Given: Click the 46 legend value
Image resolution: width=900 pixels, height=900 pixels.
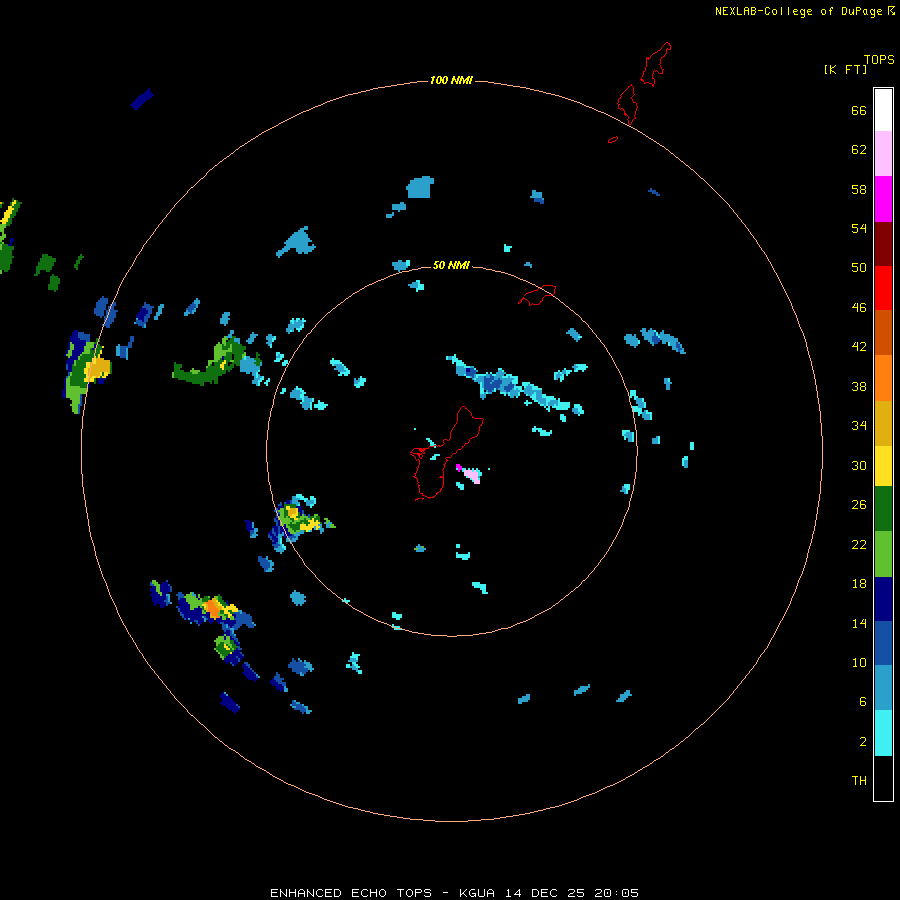Looking at the screenshot, I should click(x=859, y=308).
